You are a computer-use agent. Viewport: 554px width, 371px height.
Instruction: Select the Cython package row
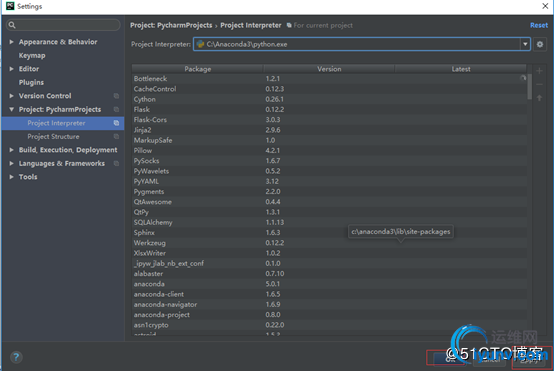point(329,99)
